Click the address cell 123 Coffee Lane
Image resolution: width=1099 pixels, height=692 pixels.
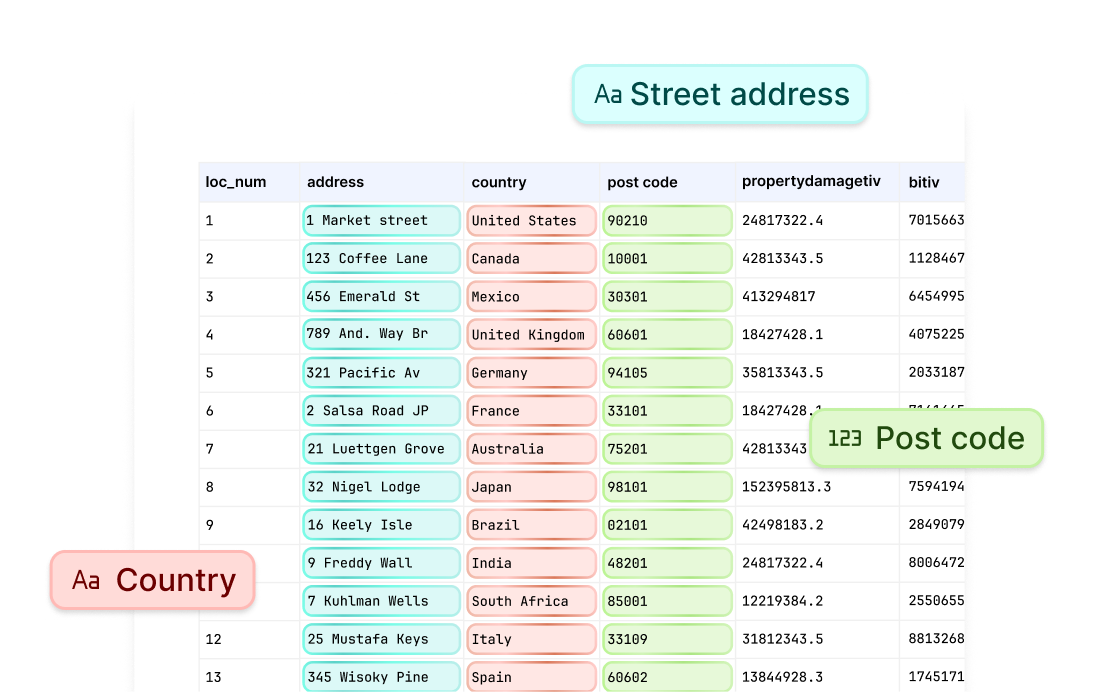(381, 258)
